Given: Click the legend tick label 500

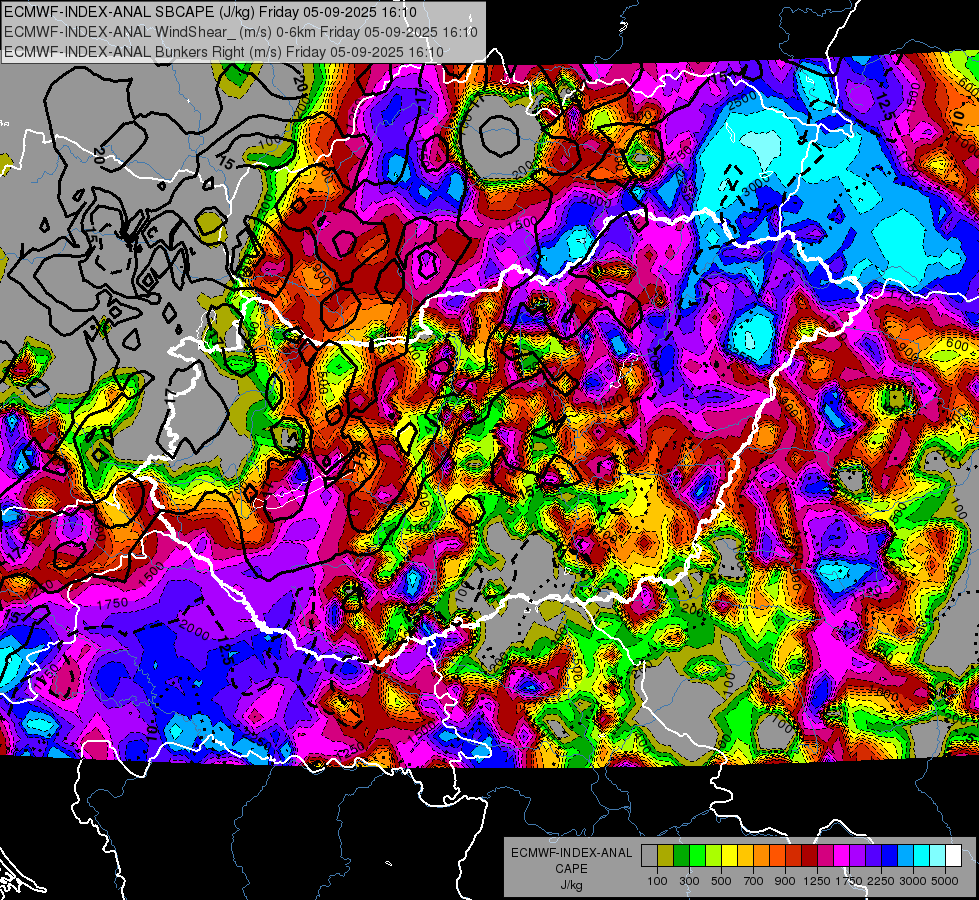Looking at the screenshot, I should click(721, 881).
